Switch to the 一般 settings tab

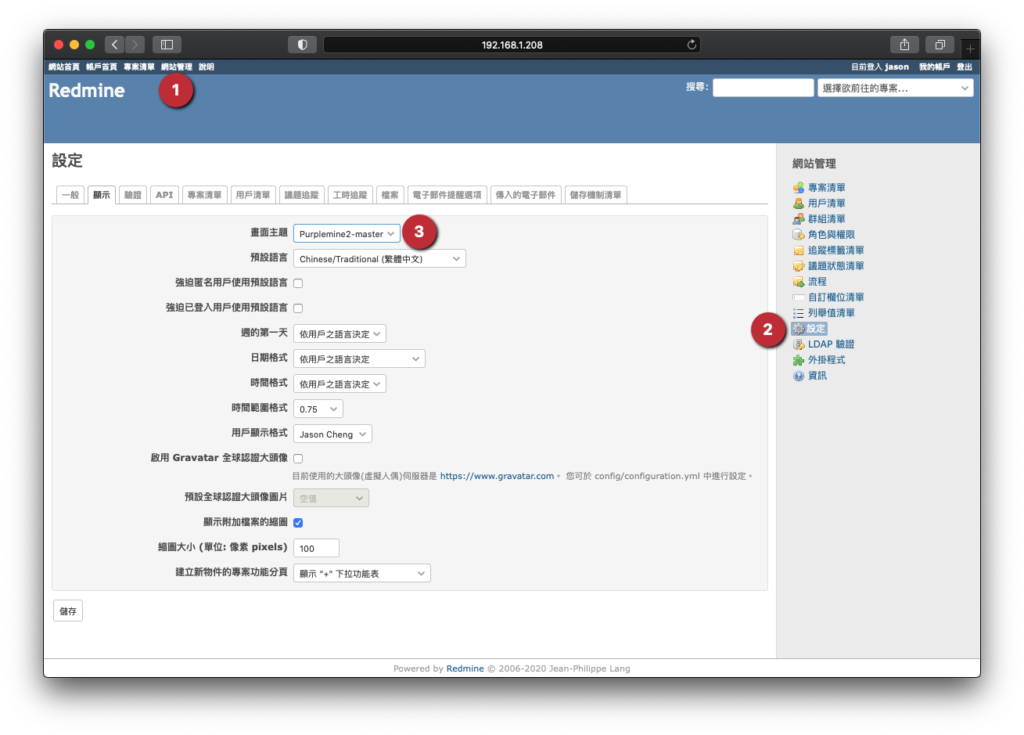(71, 195)
